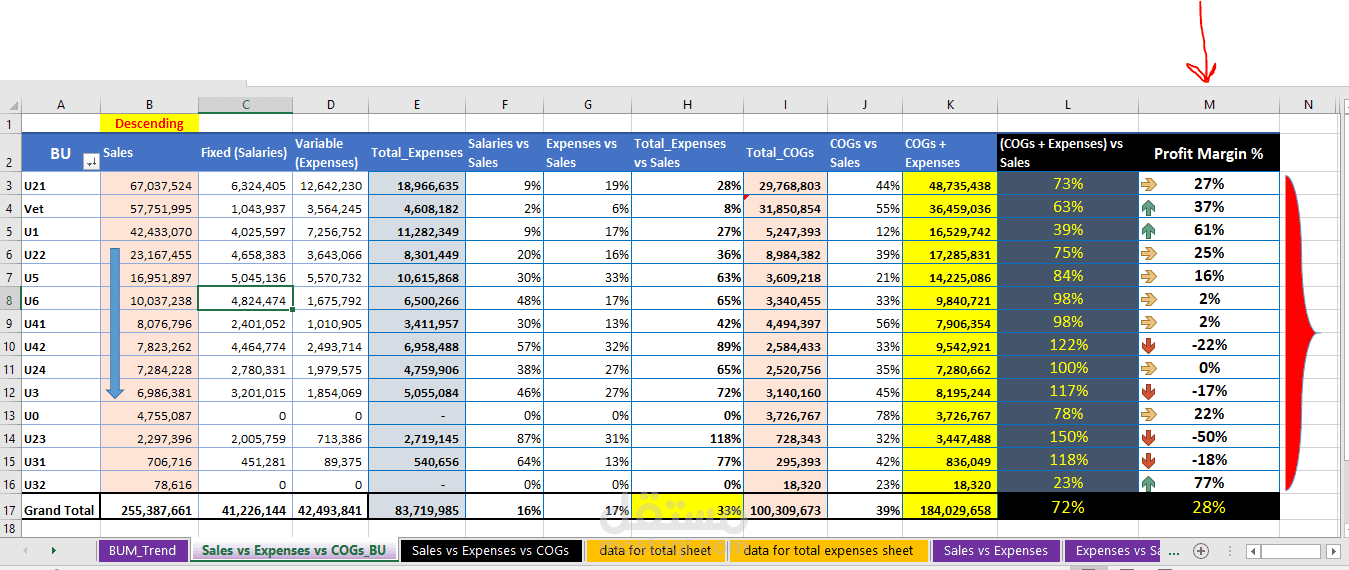Click the sideways arrow icon in U41 row
This screenshot has width=1349, height=570.
(x=1148, y=322)
